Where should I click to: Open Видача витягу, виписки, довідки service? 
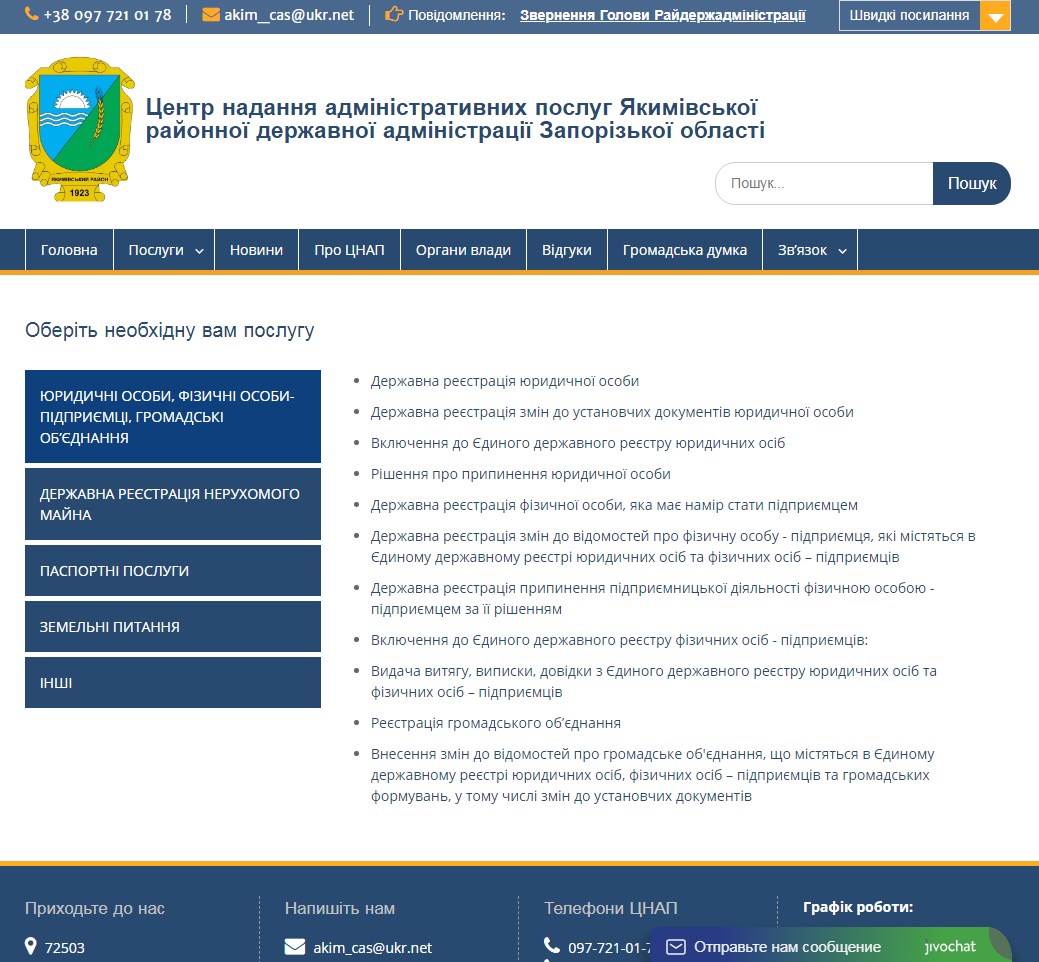pos(654,681)
